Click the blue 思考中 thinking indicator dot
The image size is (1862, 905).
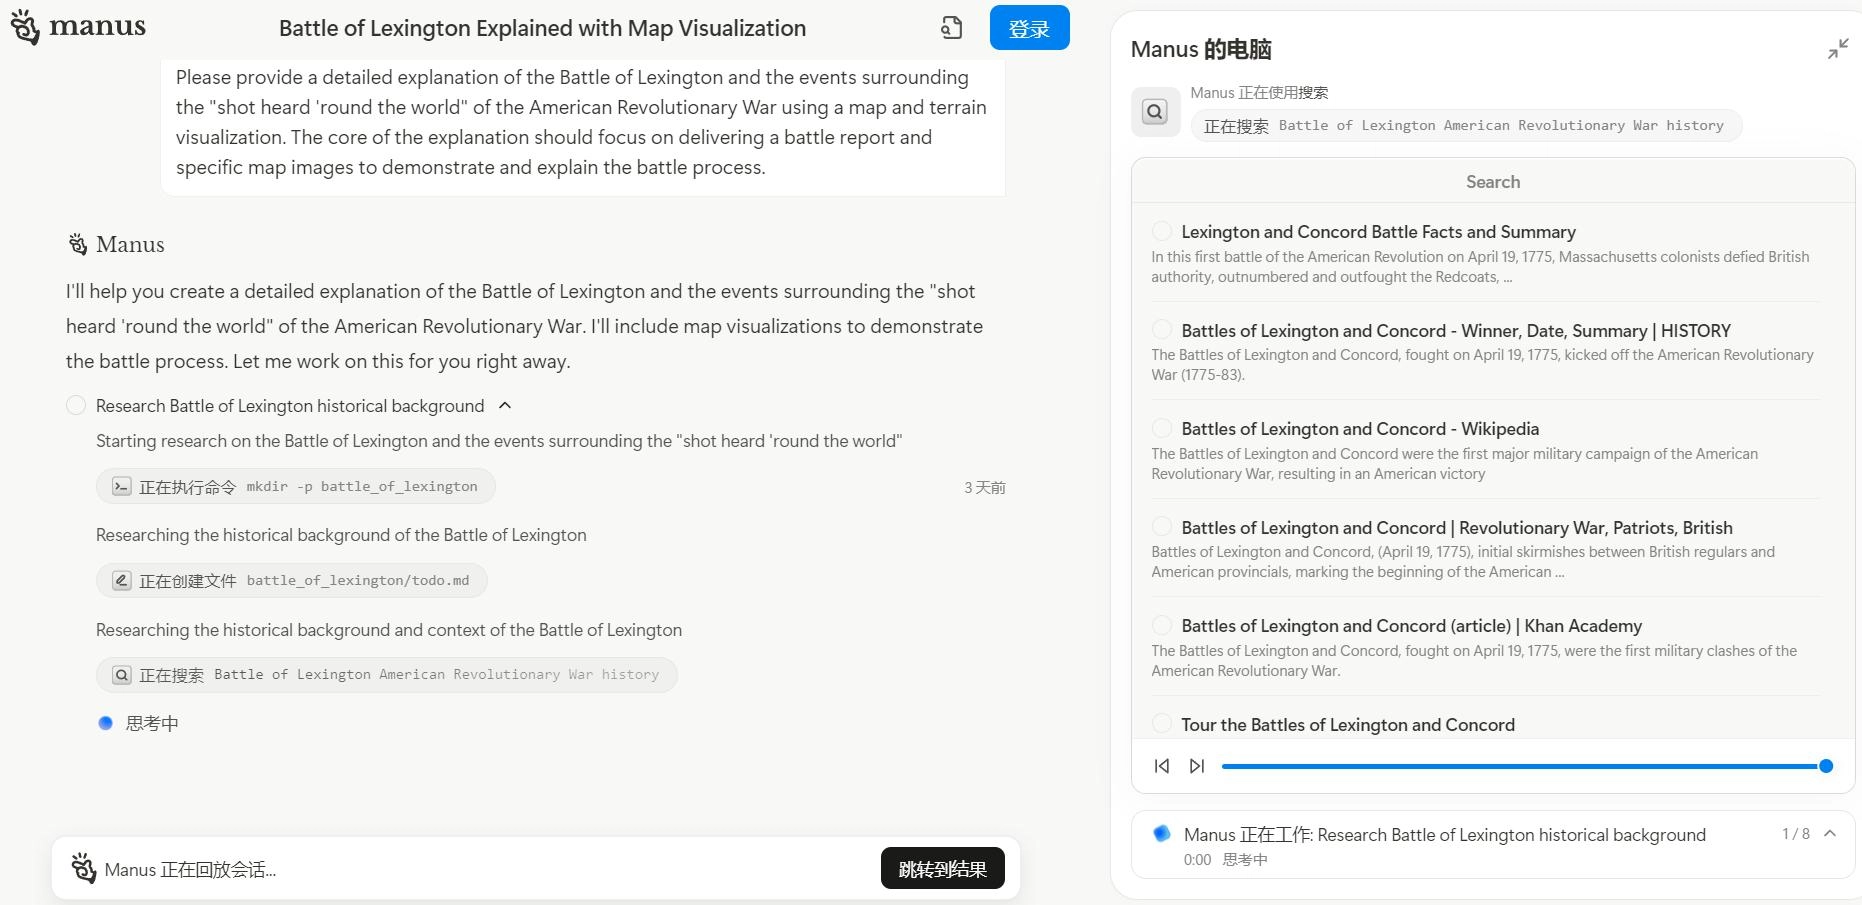pos(105,723)
